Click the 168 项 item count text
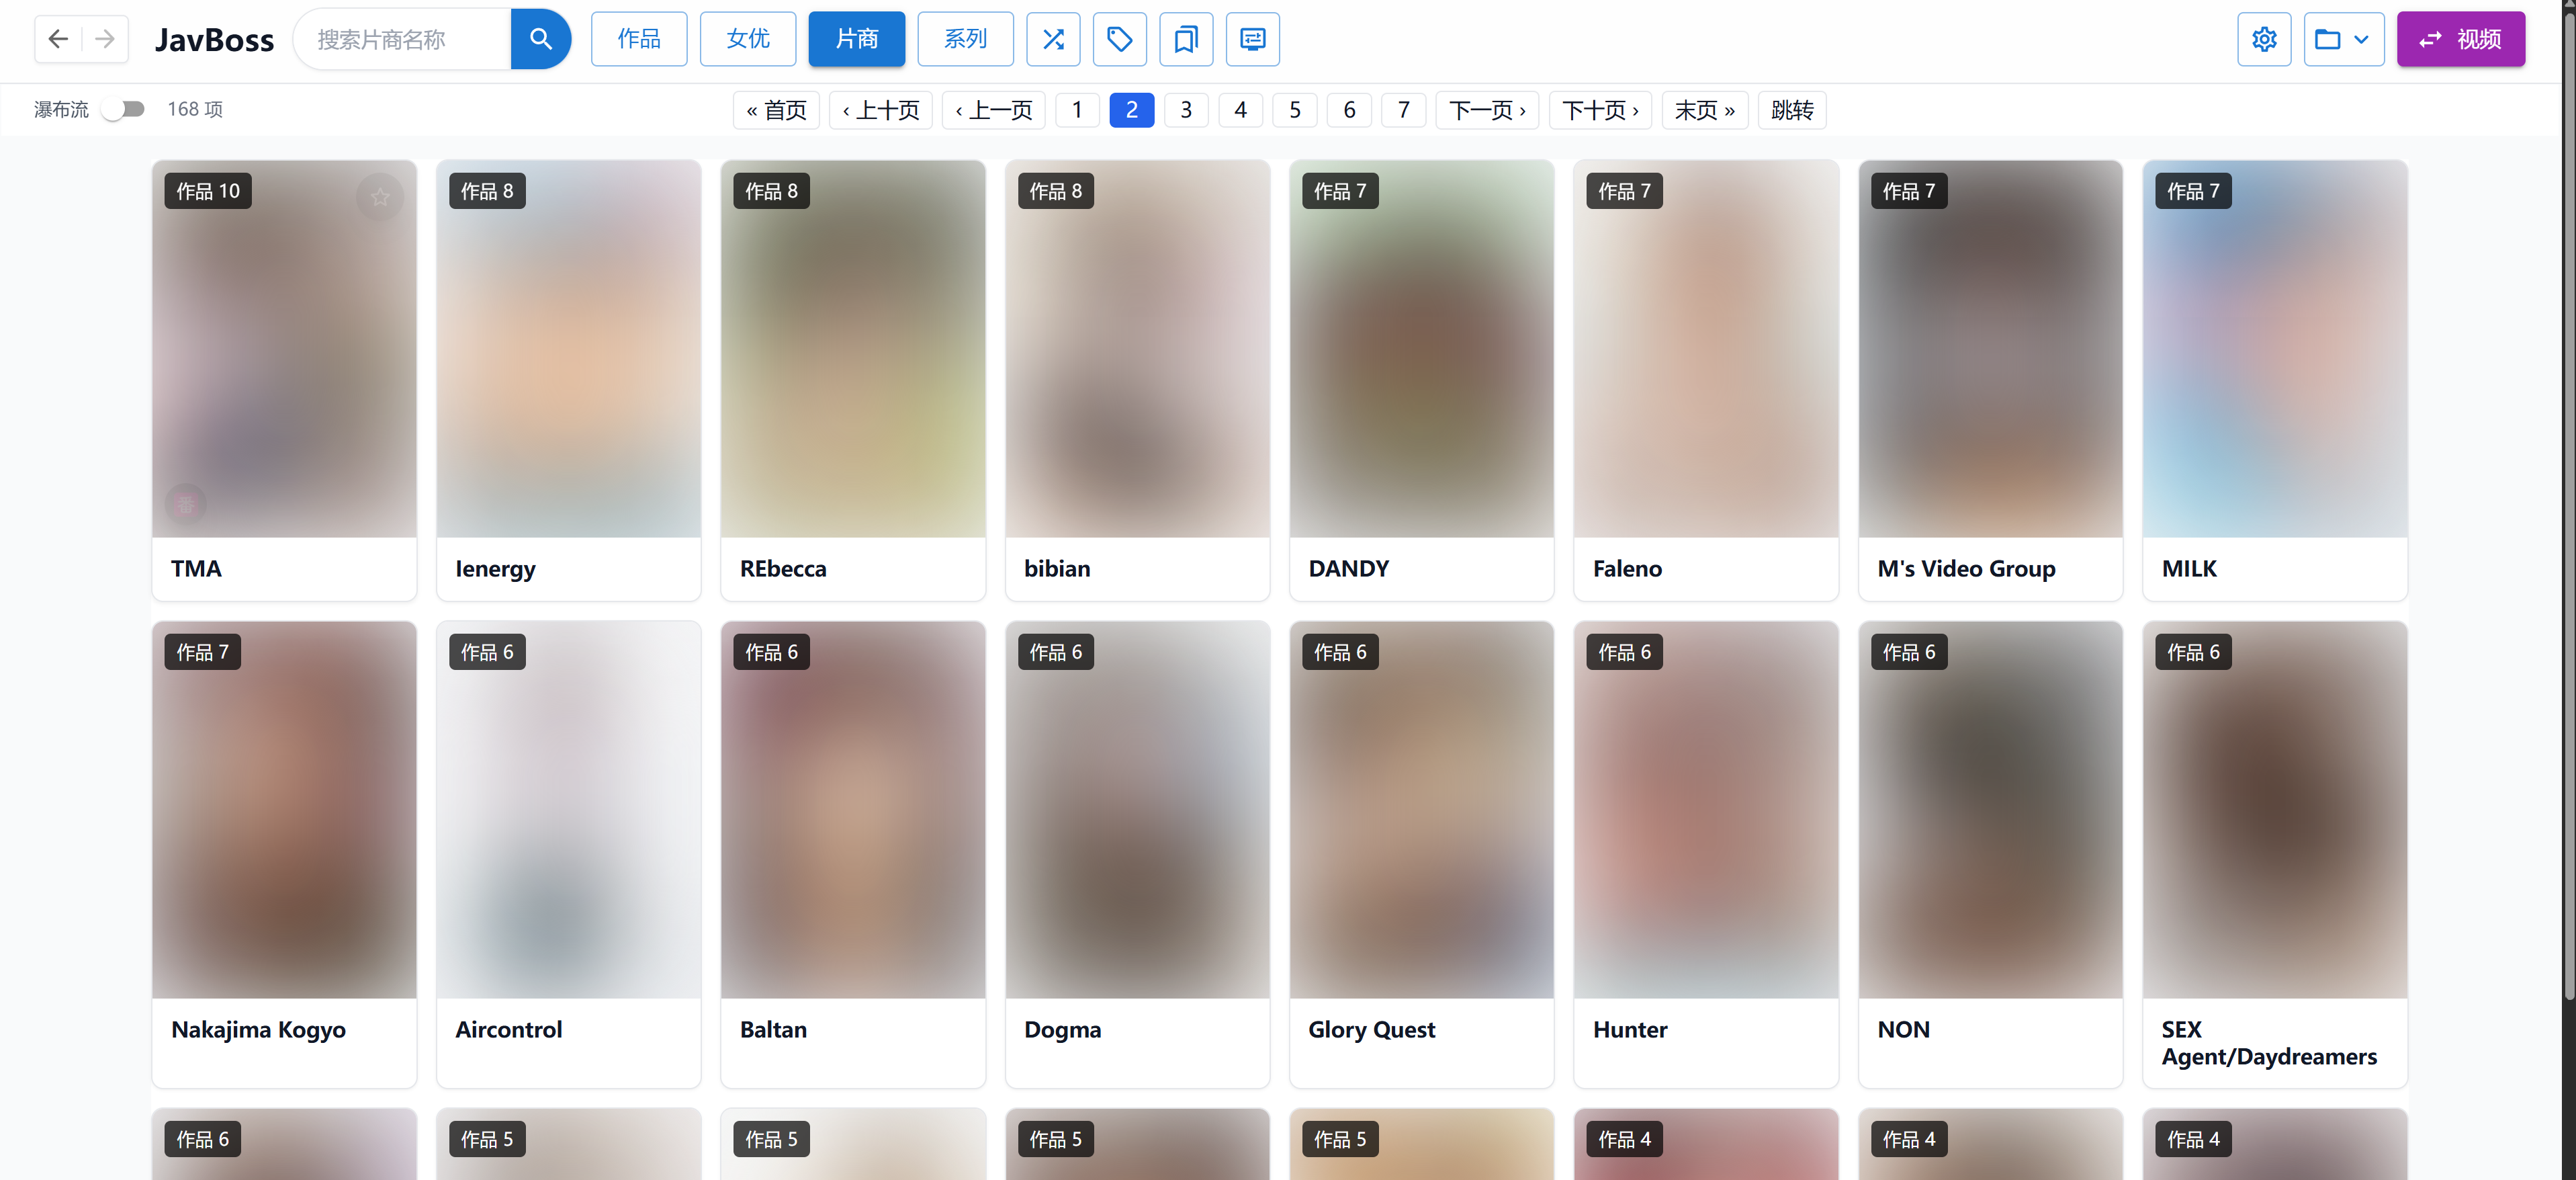Viewport: 2576px width, 1180px height. click(x=195, y=109)
